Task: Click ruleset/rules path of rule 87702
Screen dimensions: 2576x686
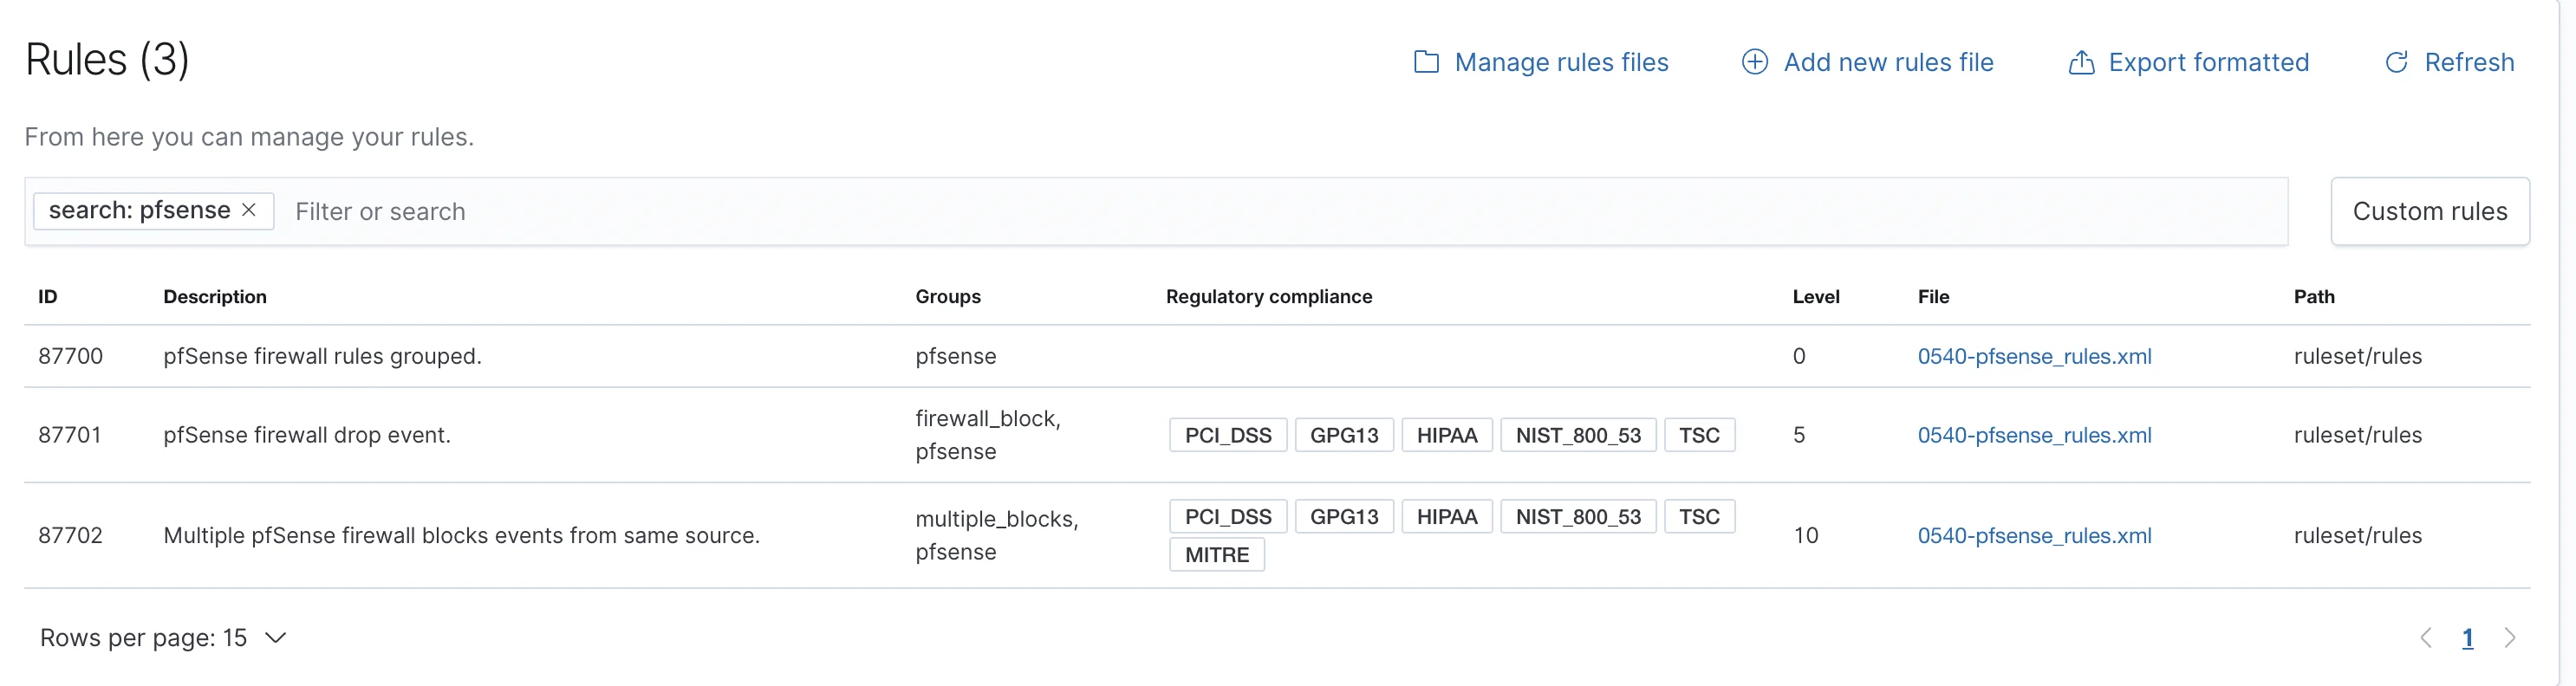Action: pos(2357,535)
